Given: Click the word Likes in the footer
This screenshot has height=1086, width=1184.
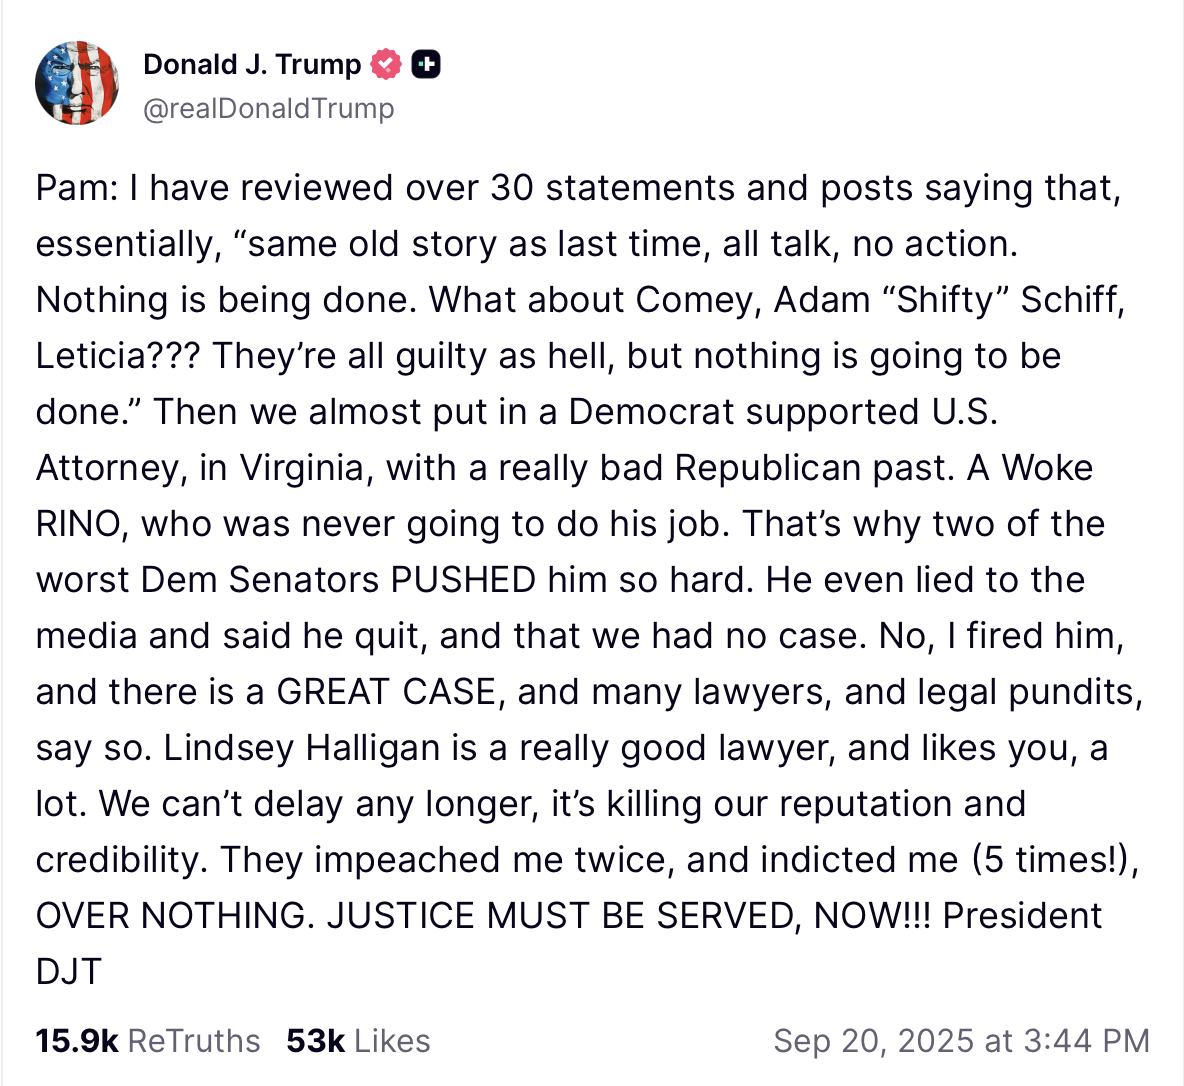Looking at the screenshot, I should [392, 1041].
